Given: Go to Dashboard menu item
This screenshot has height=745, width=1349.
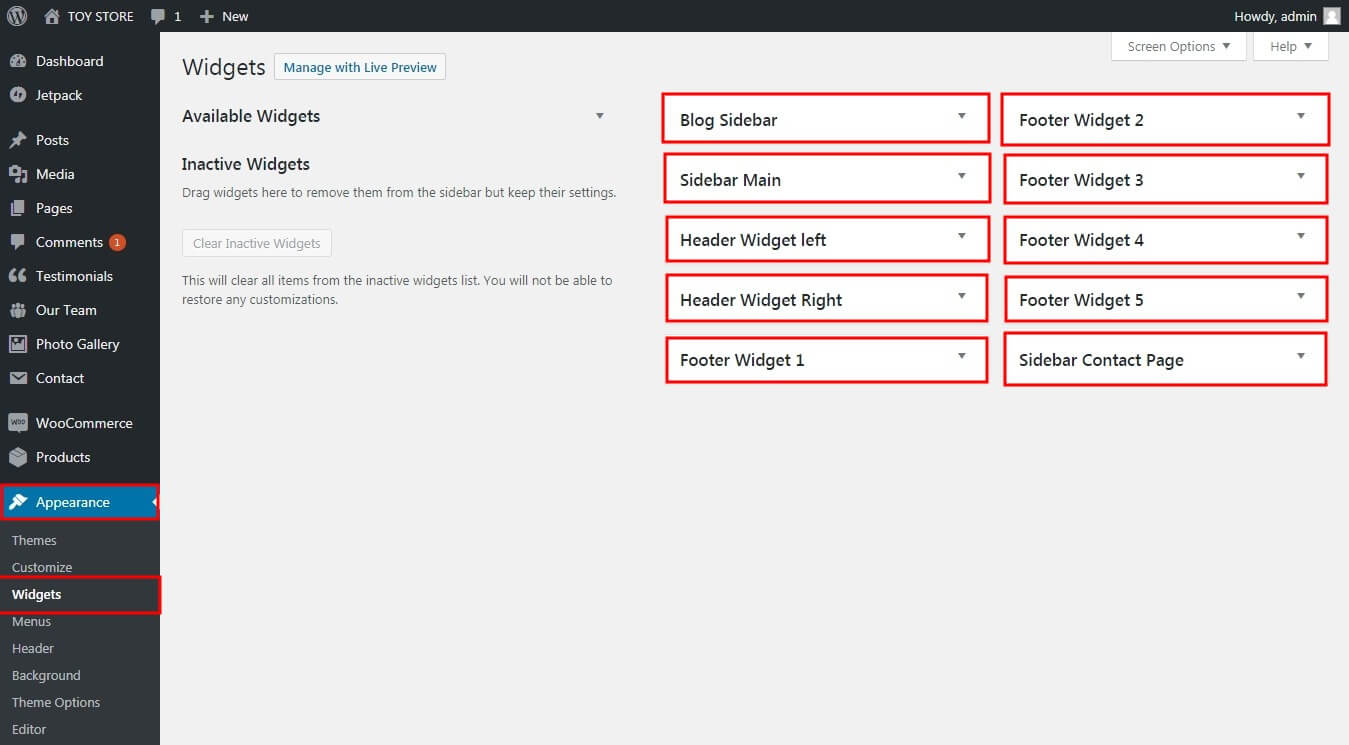Looking at the screenshot, I should pyautogui.click(x=80, y=61).
